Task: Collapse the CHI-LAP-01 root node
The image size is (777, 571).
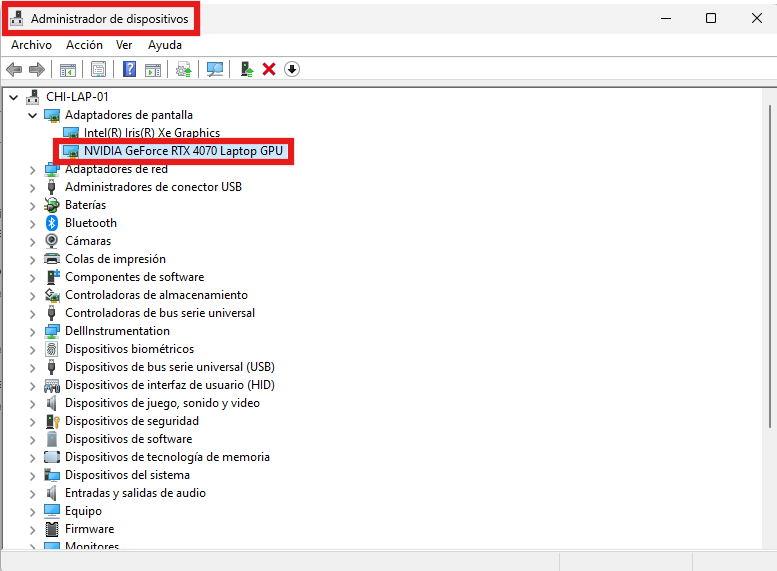Action: click(x=14, y=97)
